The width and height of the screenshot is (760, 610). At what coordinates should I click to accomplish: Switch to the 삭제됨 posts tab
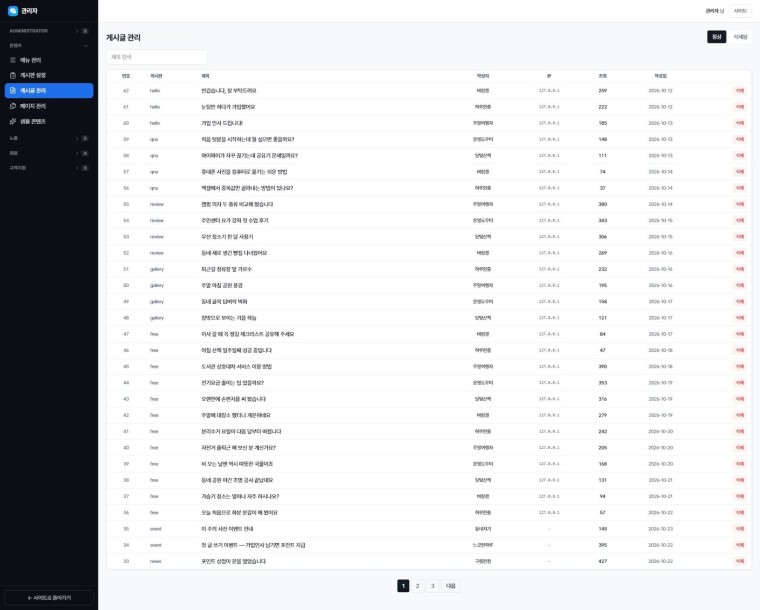(x=740, y=37)
